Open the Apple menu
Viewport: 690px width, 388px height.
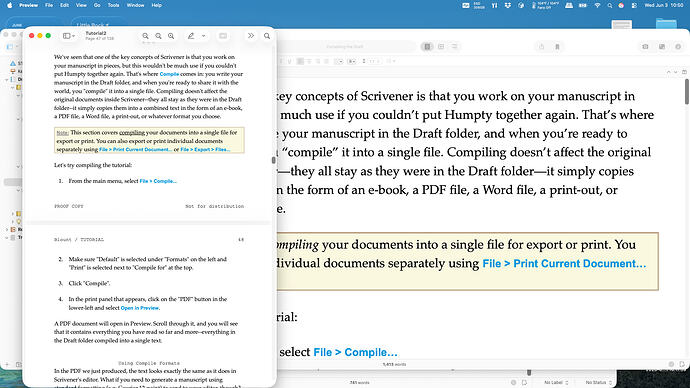10,5
